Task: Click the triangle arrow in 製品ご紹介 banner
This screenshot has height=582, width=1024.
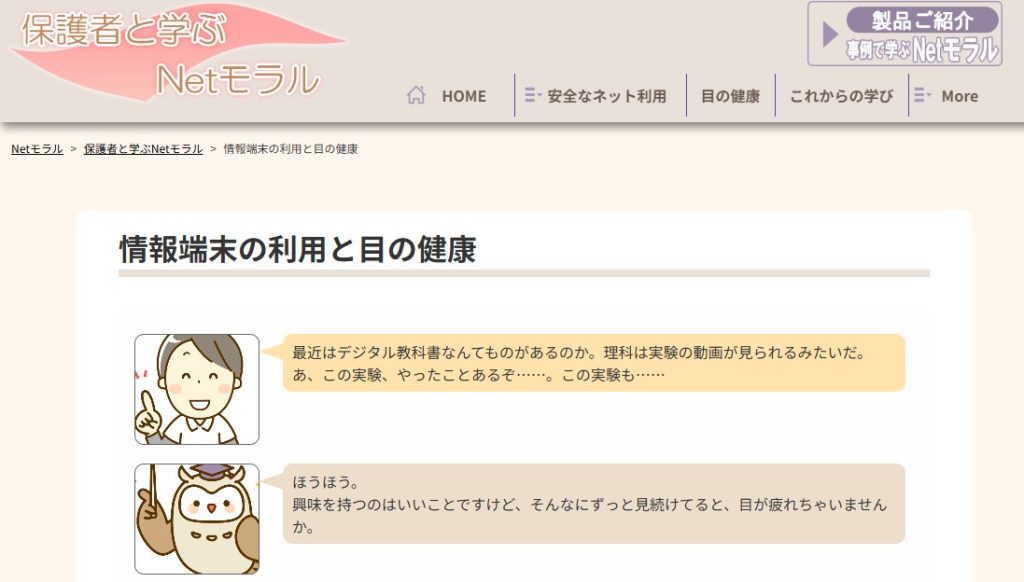Action: pyautogui.click(x=829, y=34)
